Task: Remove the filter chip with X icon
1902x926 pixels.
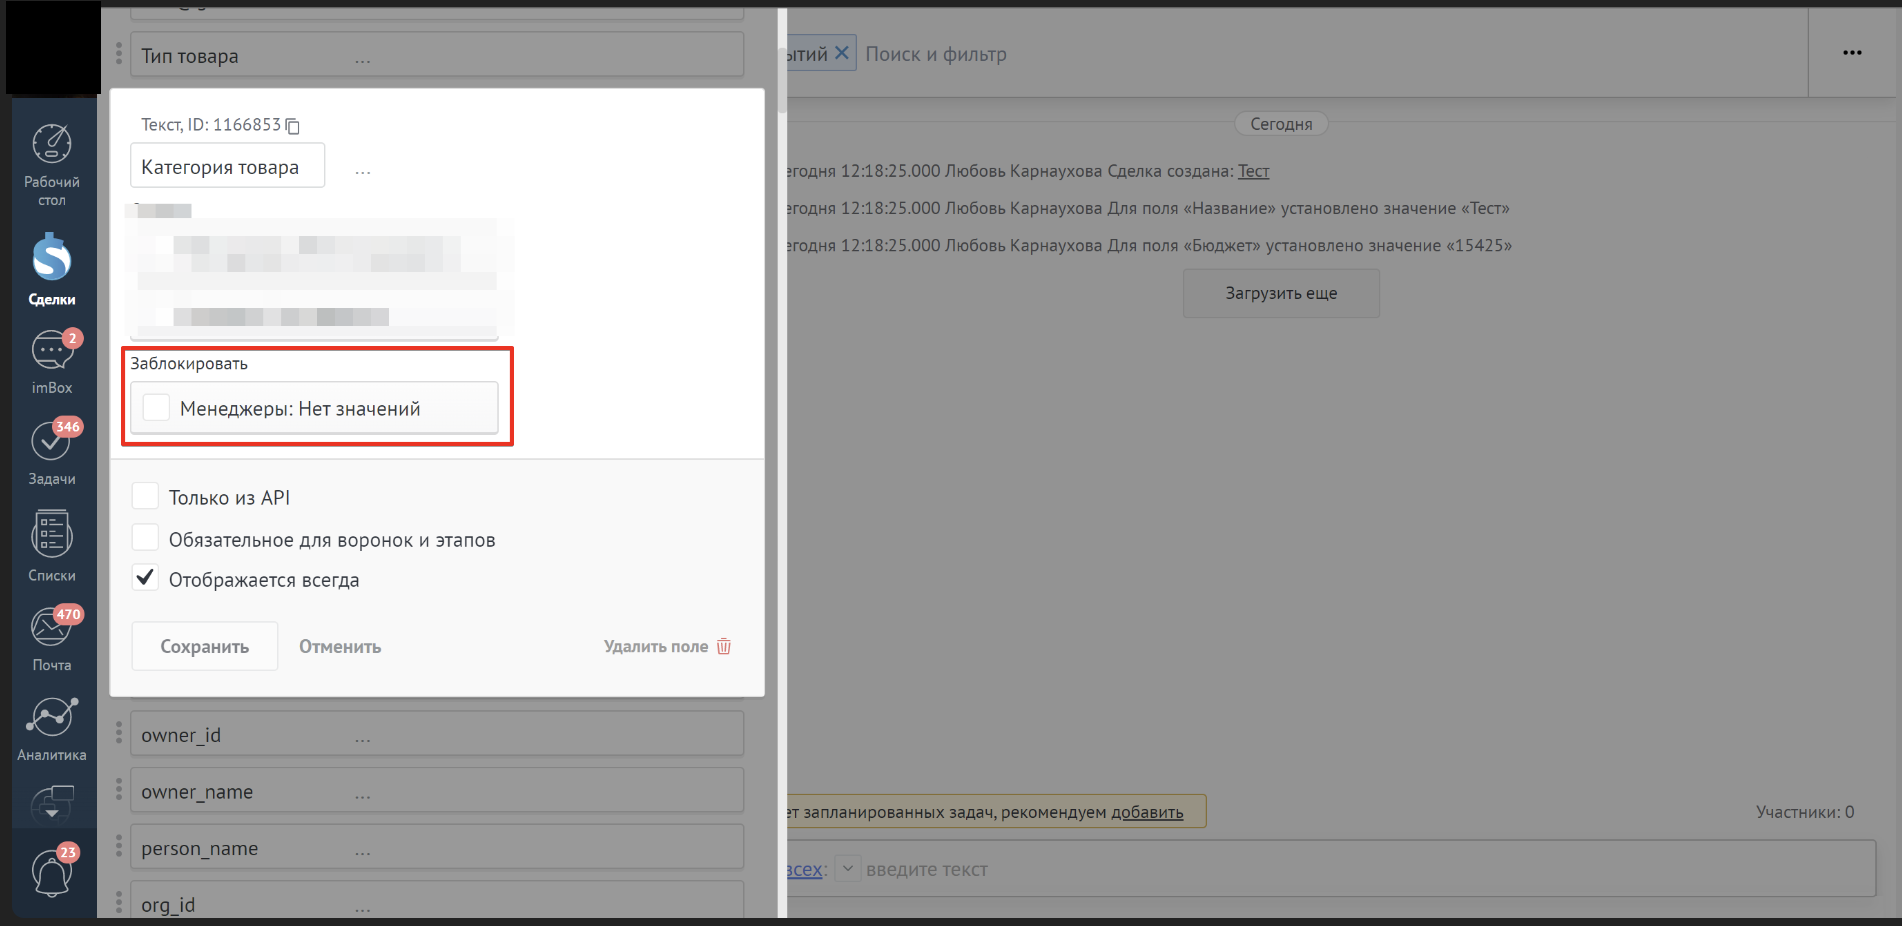Action: 842,53
